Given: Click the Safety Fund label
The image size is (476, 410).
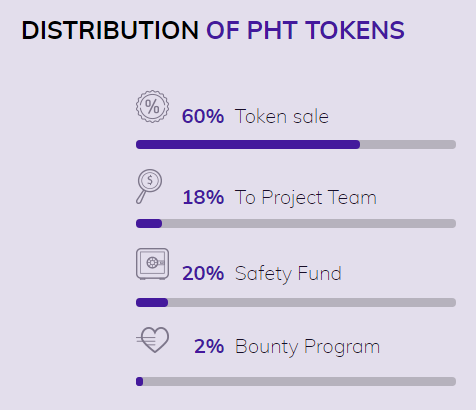Looking at the screenshot, I should pos(288,274).
